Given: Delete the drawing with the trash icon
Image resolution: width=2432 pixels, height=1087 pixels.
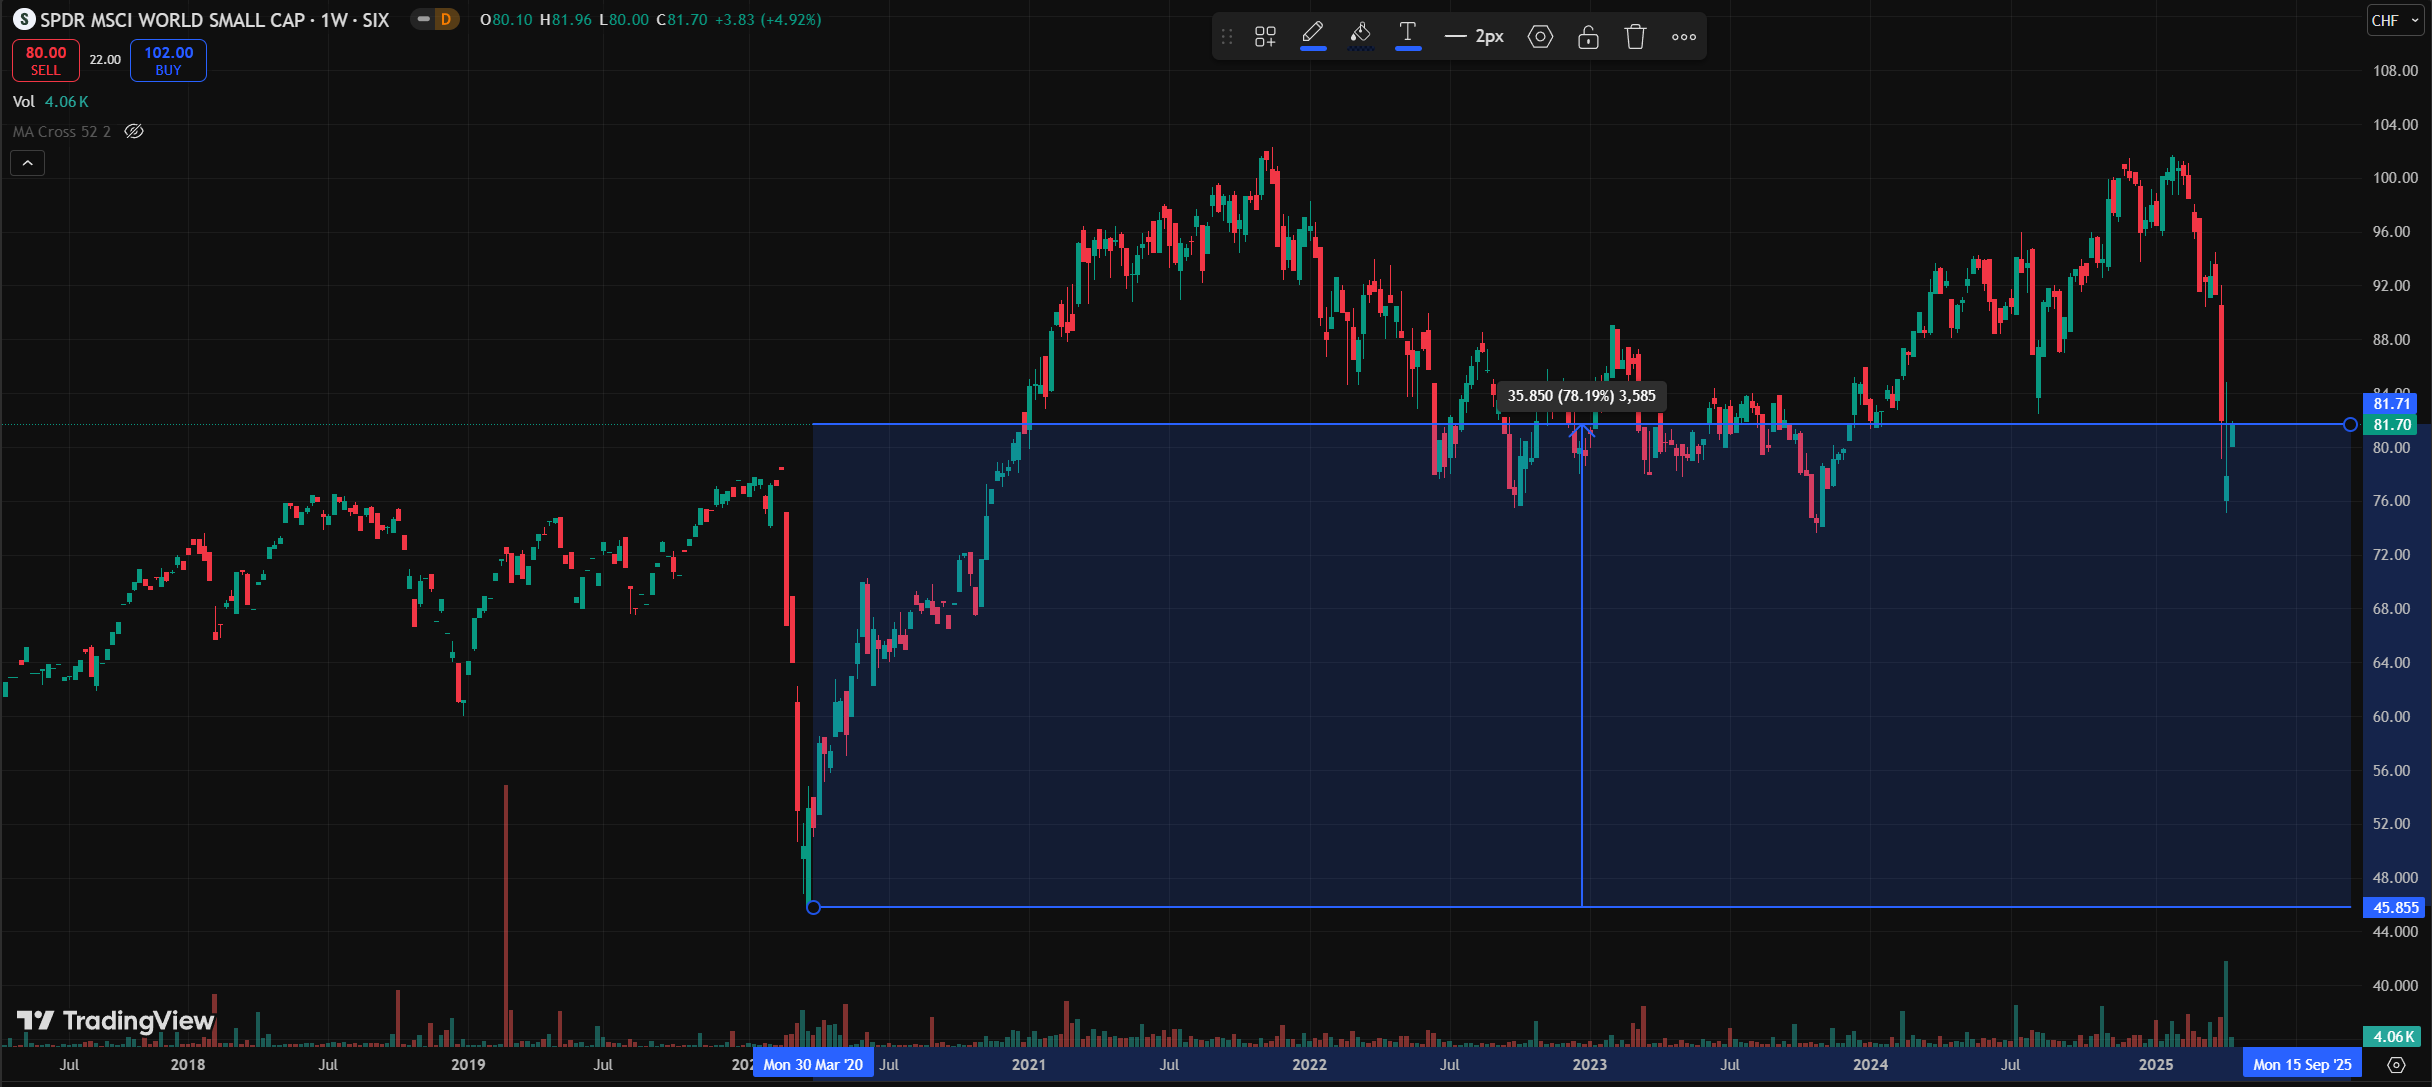Looking at the screenshot, I should (x=1635, y=37).
